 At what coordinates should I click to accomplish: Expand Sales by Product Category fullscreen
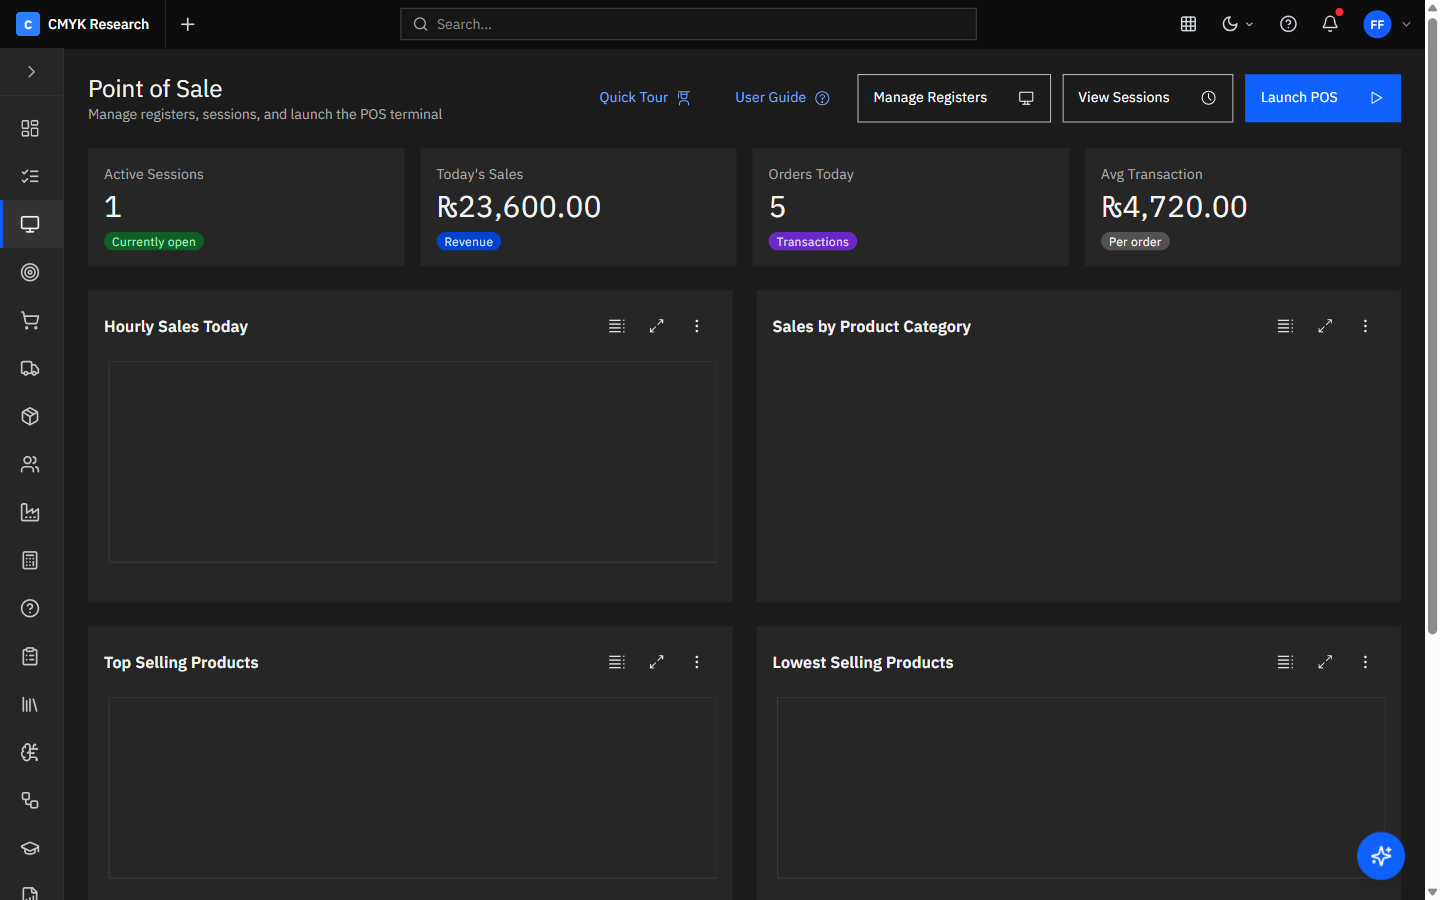tap(1325, 326)
